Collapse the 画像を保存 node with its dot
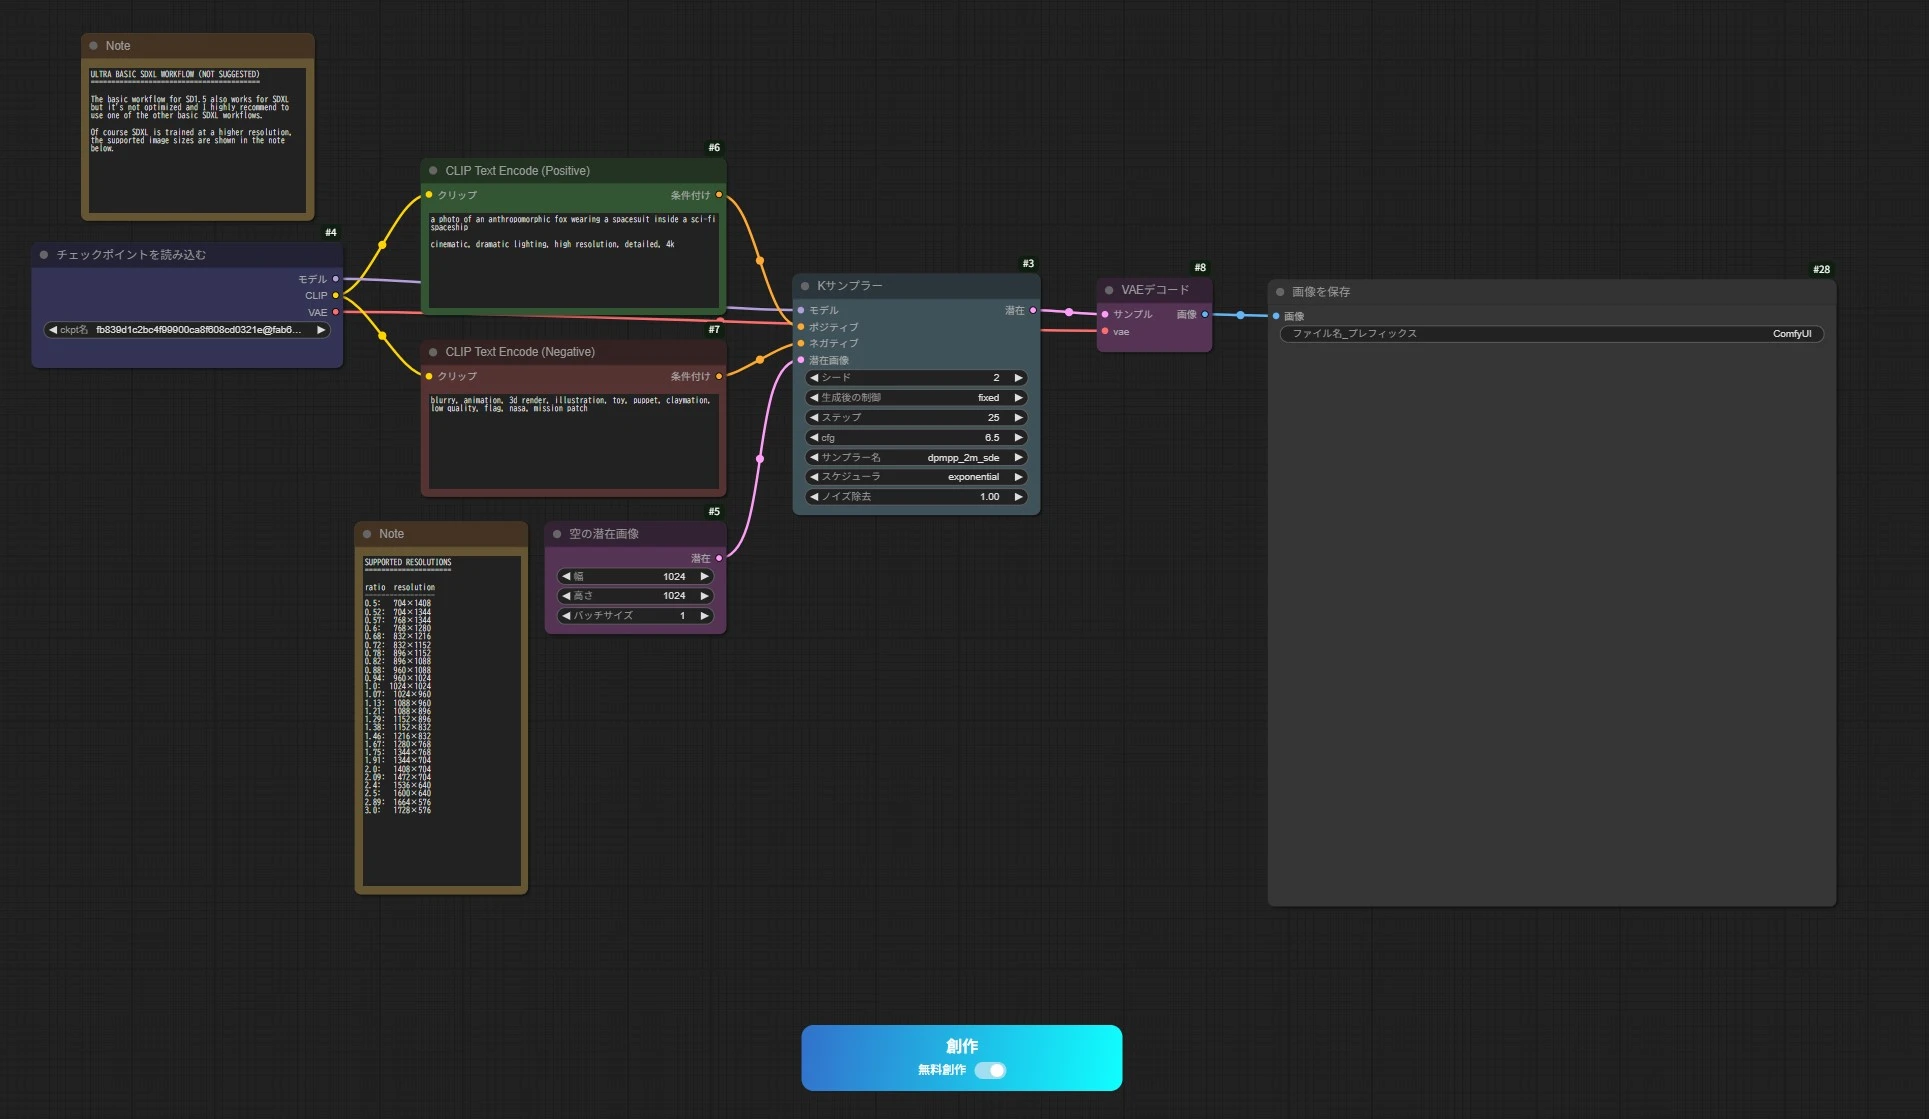1929x1119 pixels. click(x=1280, y=292)
